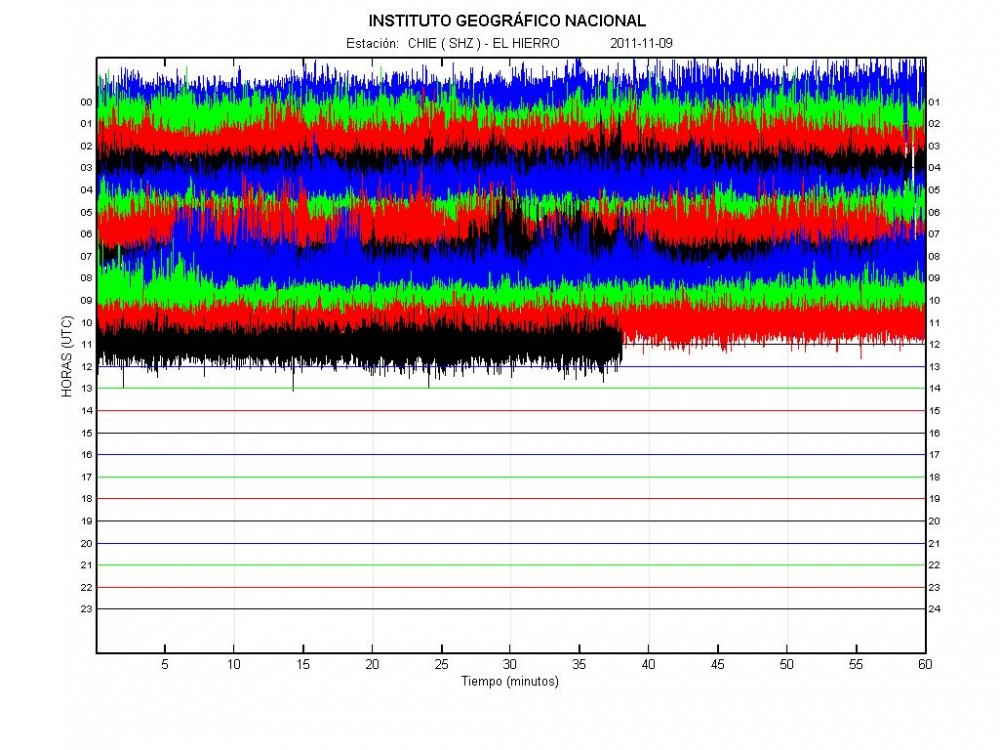Click left-axis hour label 23

coord(87,609)
